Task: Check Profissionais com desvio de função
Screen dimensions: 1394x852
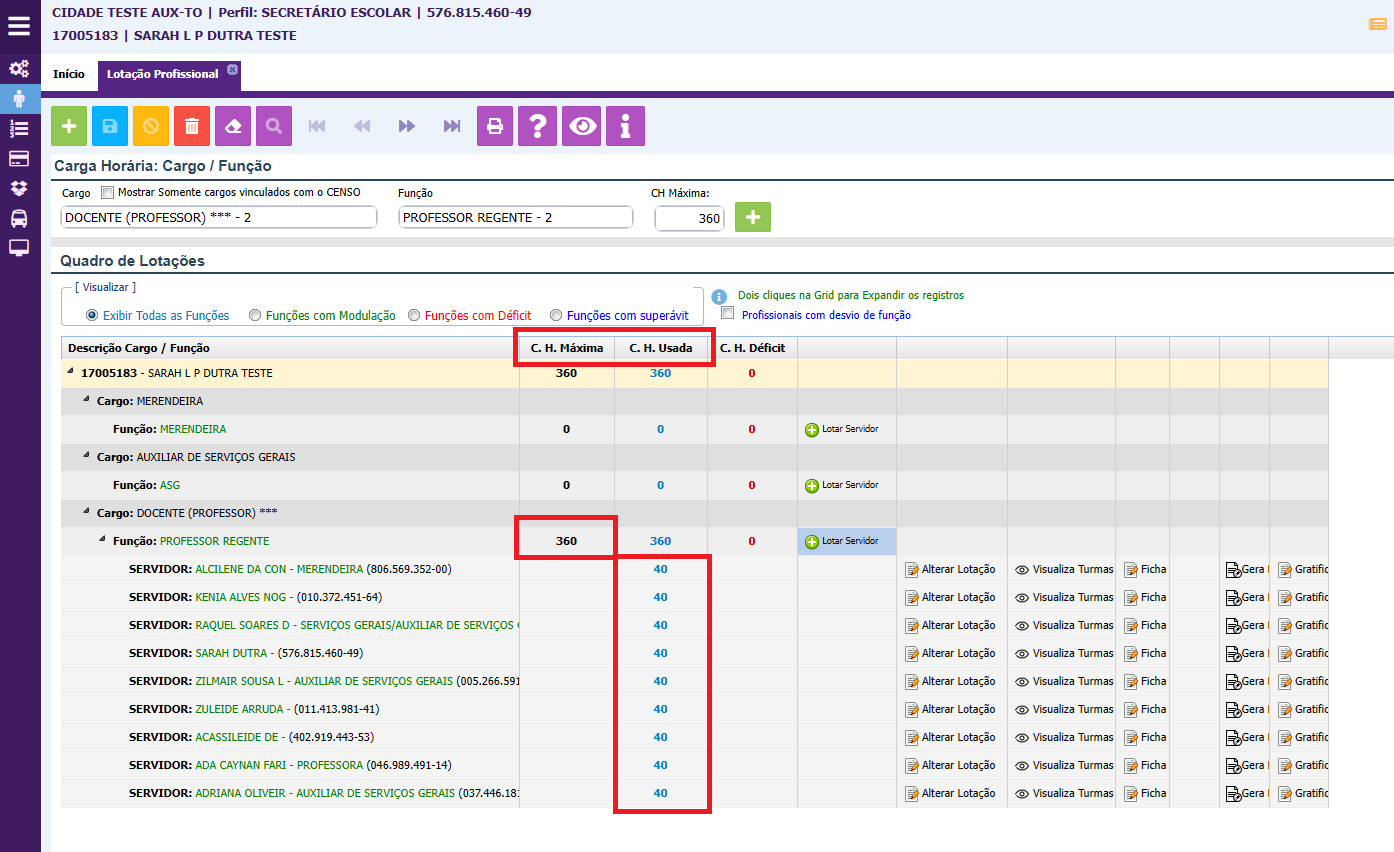Action: coord(728,314)
